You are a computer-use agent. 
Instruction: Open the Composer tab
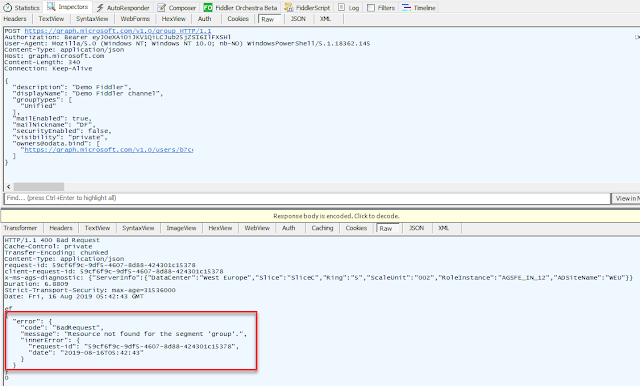(177, 7)
